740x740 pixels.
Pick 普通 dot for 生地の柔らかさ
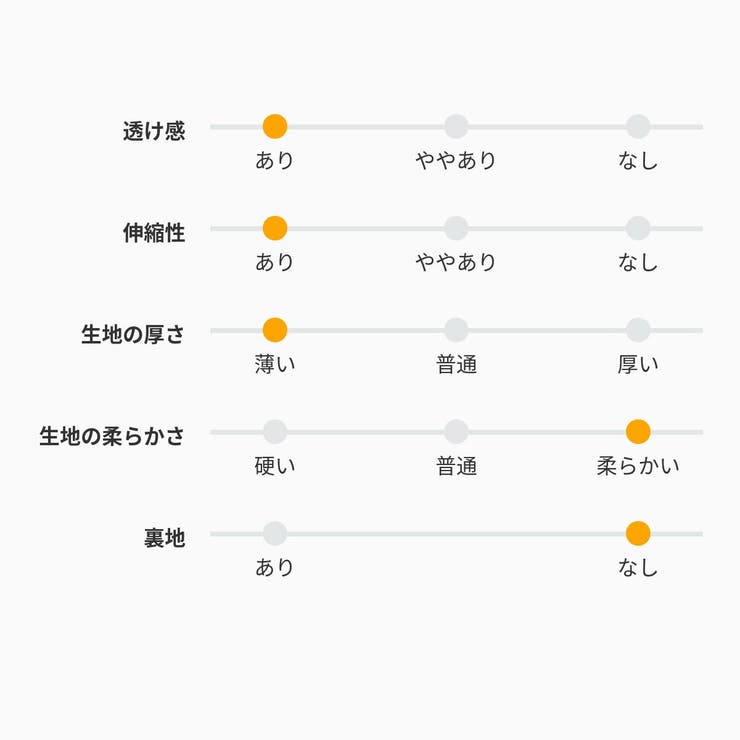point(456,432)
